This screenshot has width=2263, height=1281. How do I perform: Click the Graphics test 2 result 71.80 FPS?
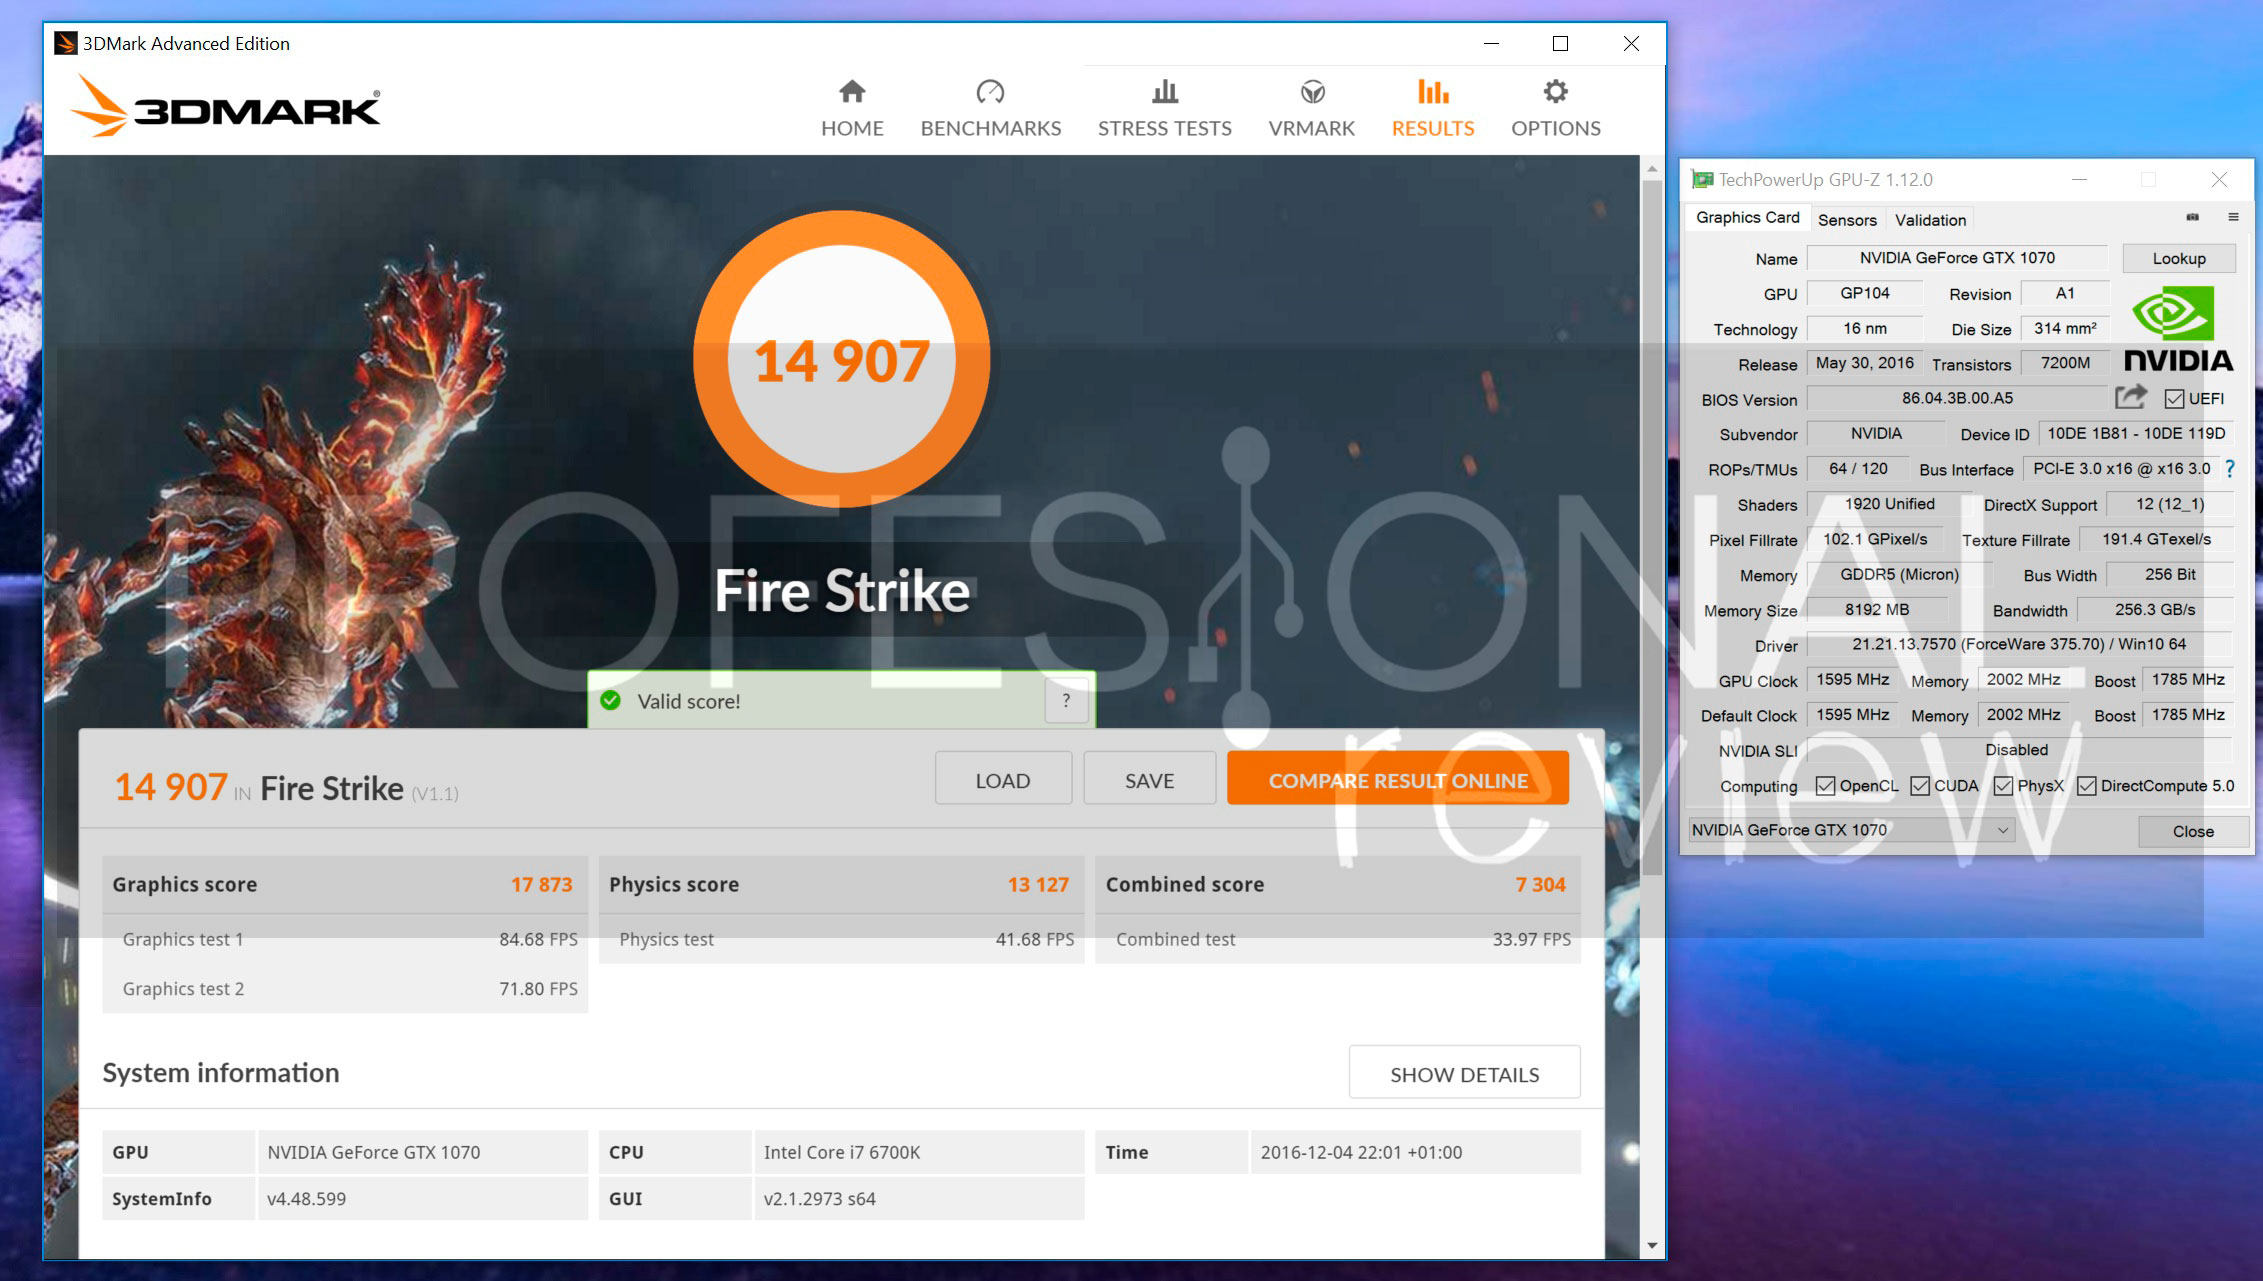point(538,988)
